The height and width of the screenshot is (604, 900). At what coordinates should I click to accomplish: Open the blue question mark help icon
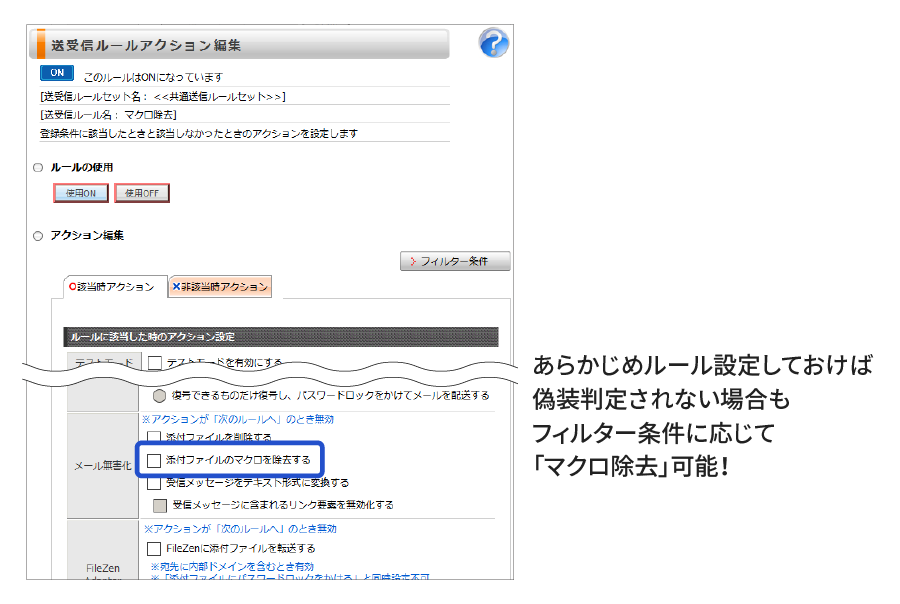click(x=493, y=43)
